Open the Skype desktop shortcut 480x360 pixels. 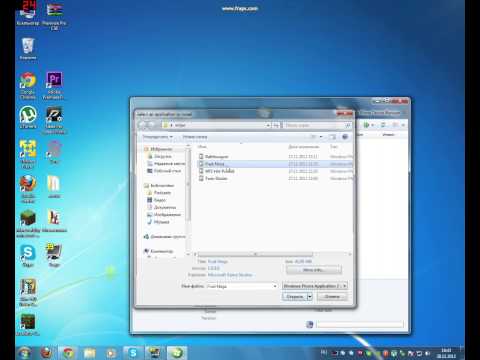(x=28, y=256)
